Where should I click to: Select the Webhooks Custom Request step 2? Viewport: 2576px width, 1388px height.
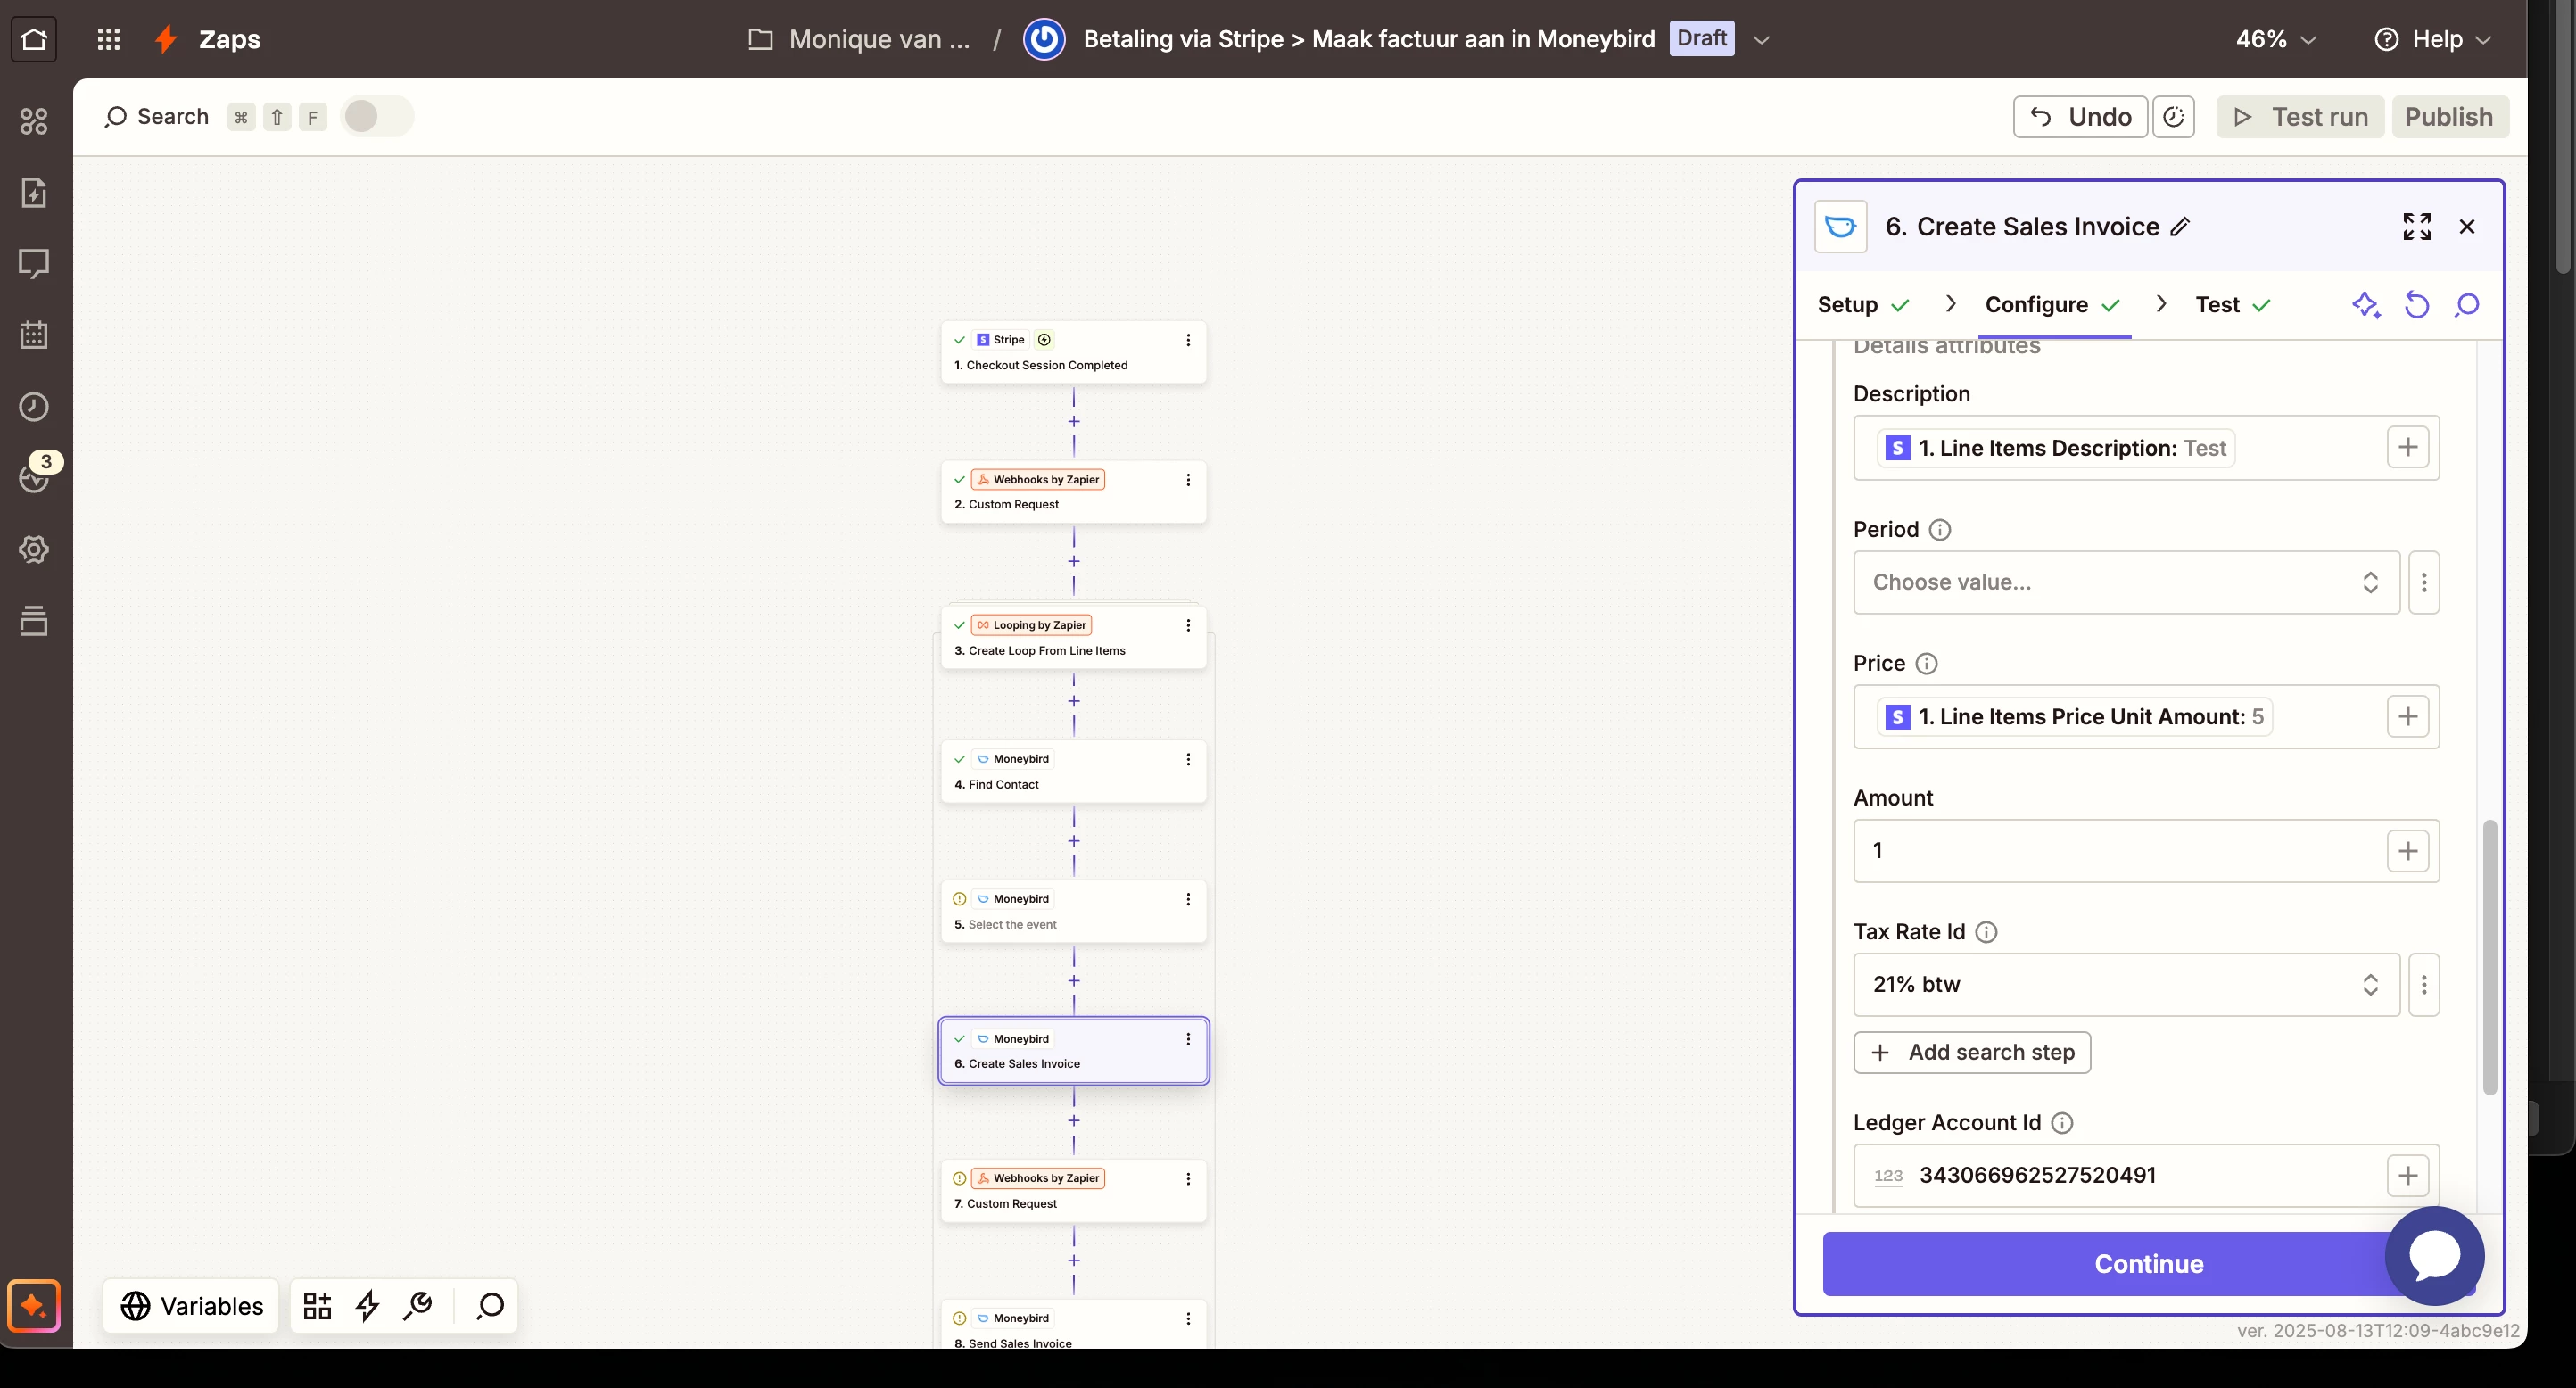point(1073,491)
